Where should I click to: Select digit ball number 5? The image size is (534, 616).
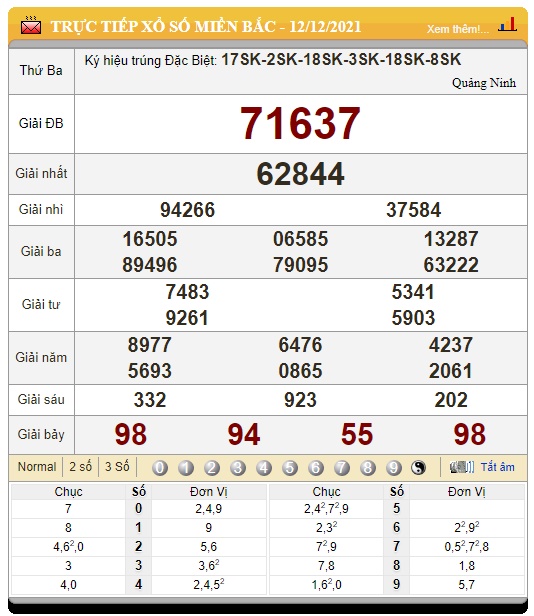(290, 468)
